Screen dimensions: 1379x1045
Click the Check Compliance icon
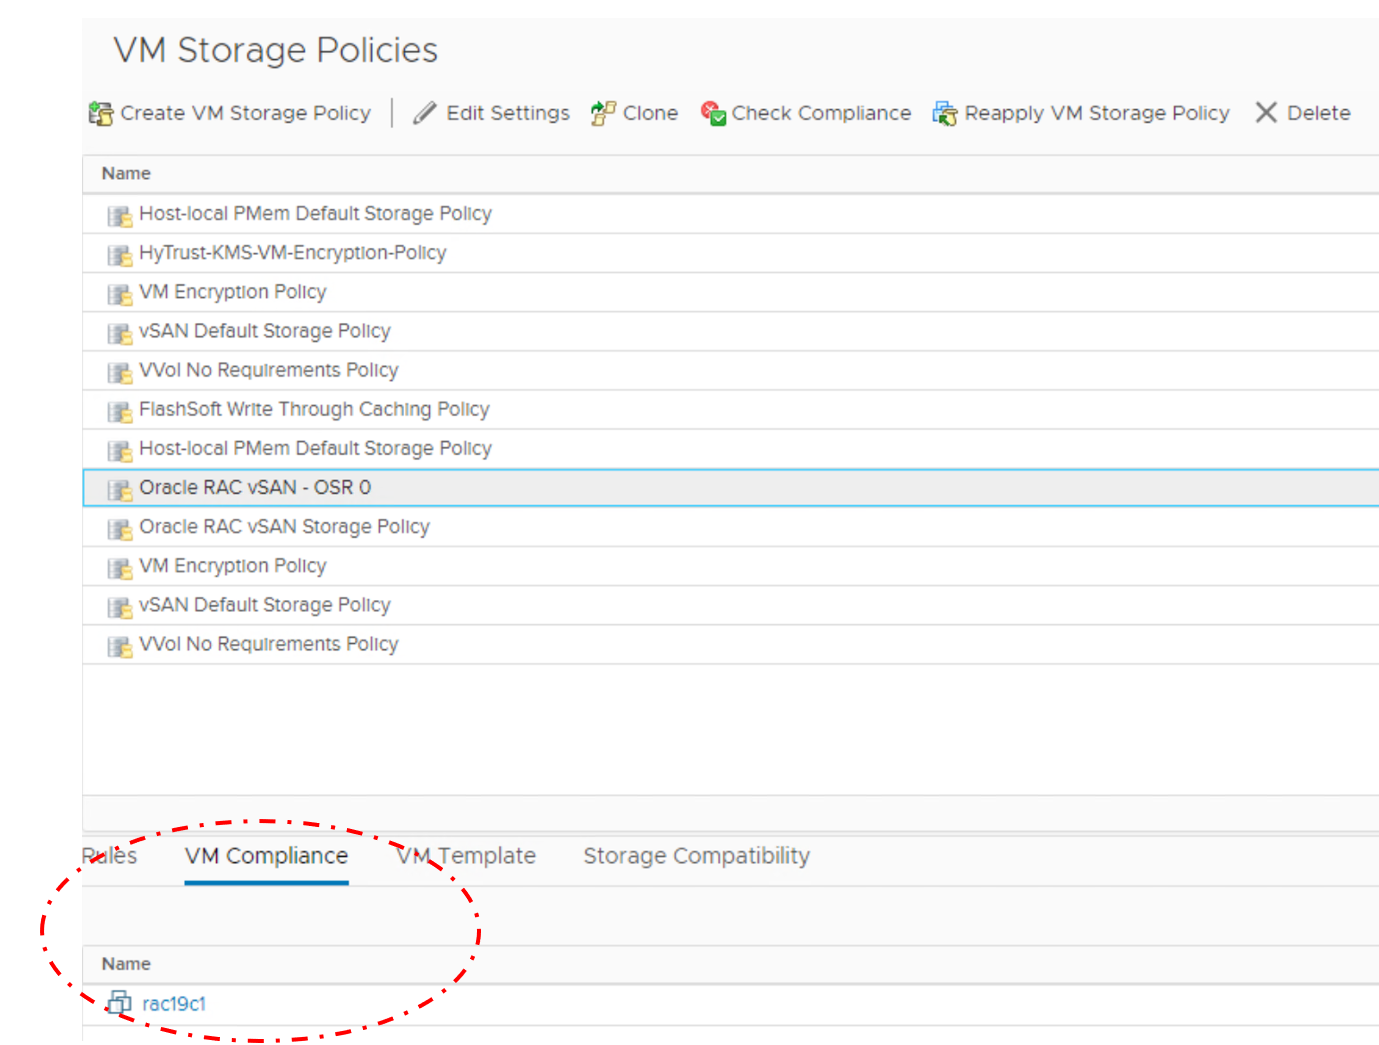(713, 113)
